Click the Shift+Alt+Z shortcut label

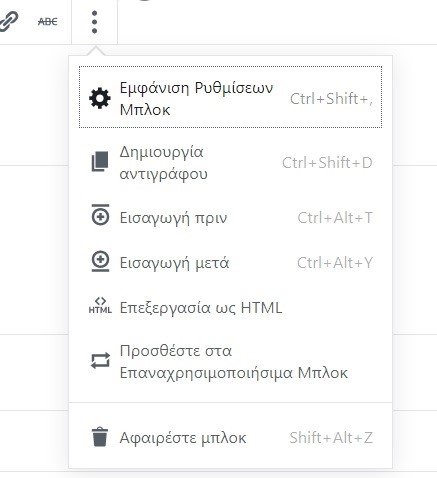[x=331, y=437]
